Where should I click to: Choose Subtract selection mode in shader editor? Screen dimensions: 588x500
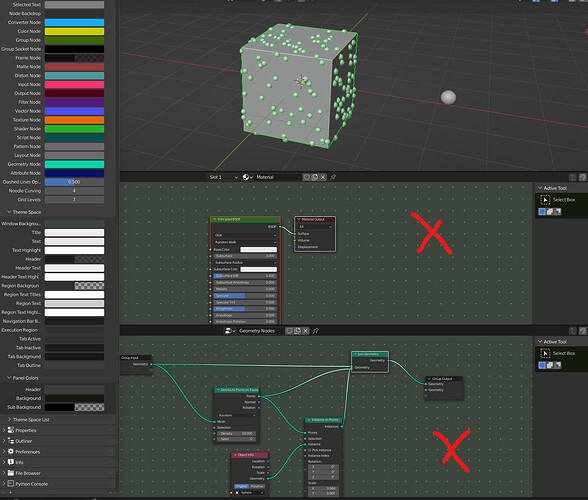[558, 212]
